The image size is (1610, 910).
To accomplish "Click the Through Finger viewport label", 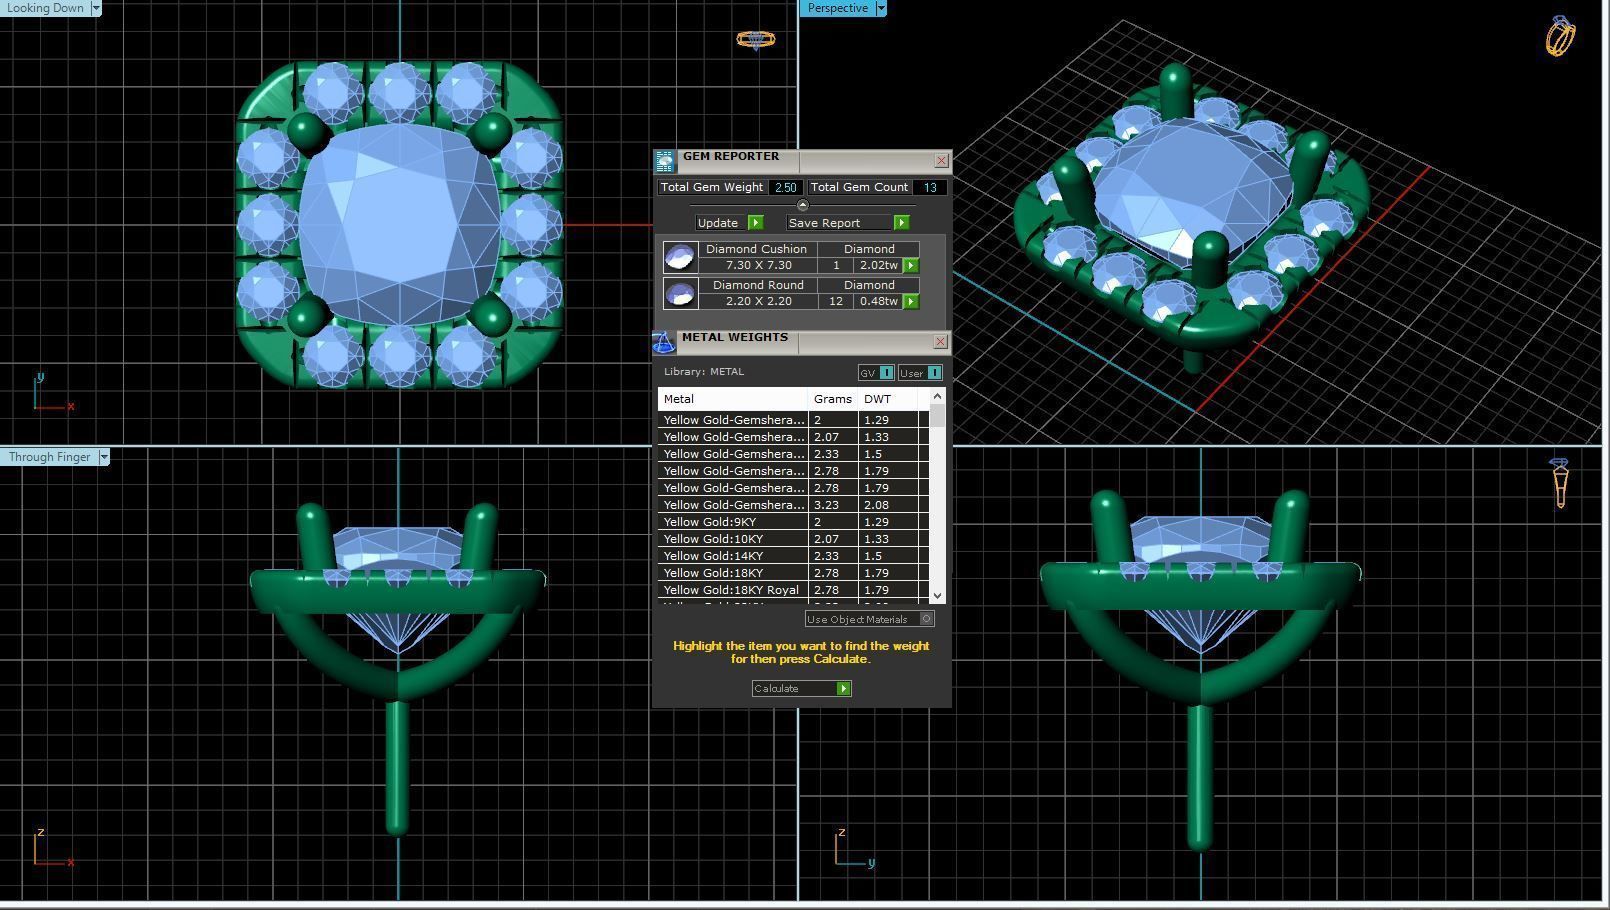I will coord(50,457).
